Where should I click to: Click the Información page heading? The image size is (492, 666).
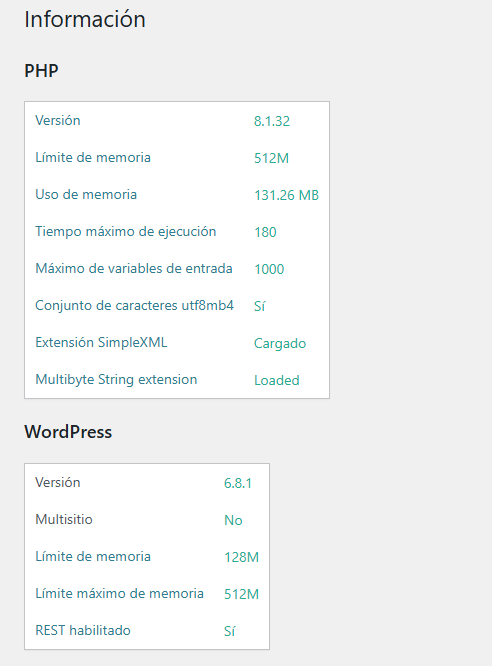click(x=85, y=20)
